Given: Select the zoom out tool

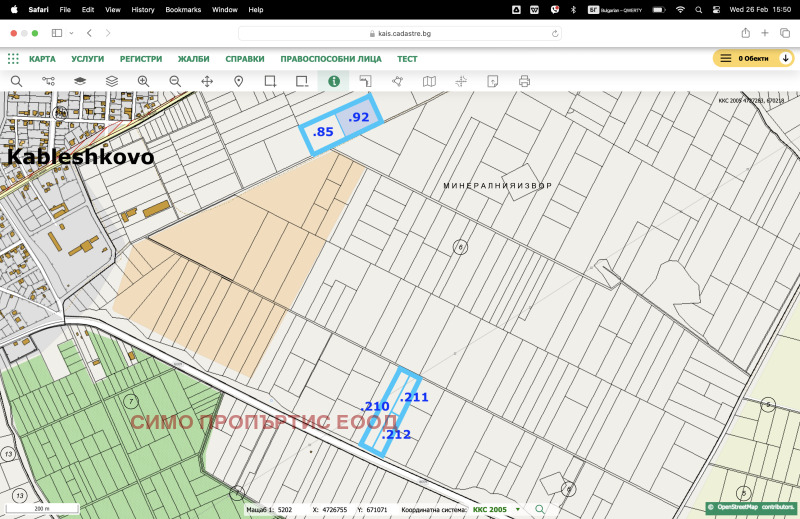Looking at the screenshot, I should click(175, 81).
